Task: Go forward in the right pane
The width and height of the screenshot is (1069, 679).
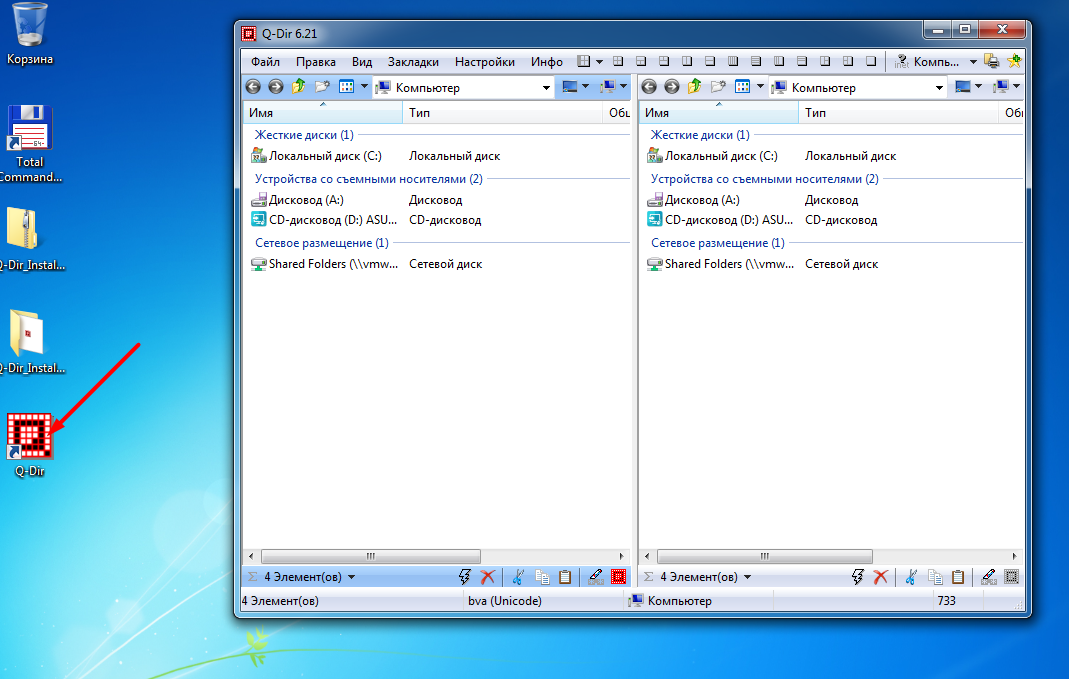Action: point(672,87)
